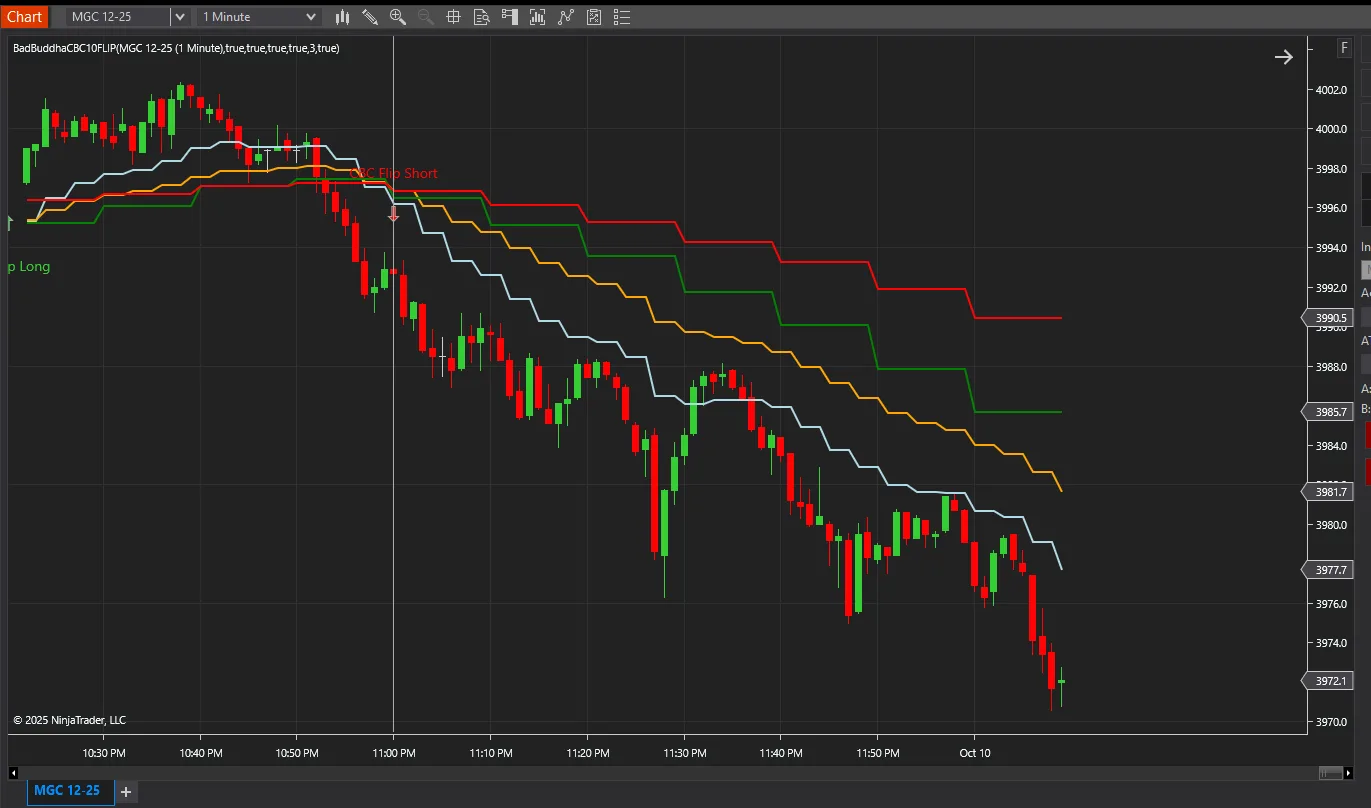Select the BadBuddhaCBC10FLIP indicator label
This screenshot has height=808, width=1371.
tap(176, 48)
